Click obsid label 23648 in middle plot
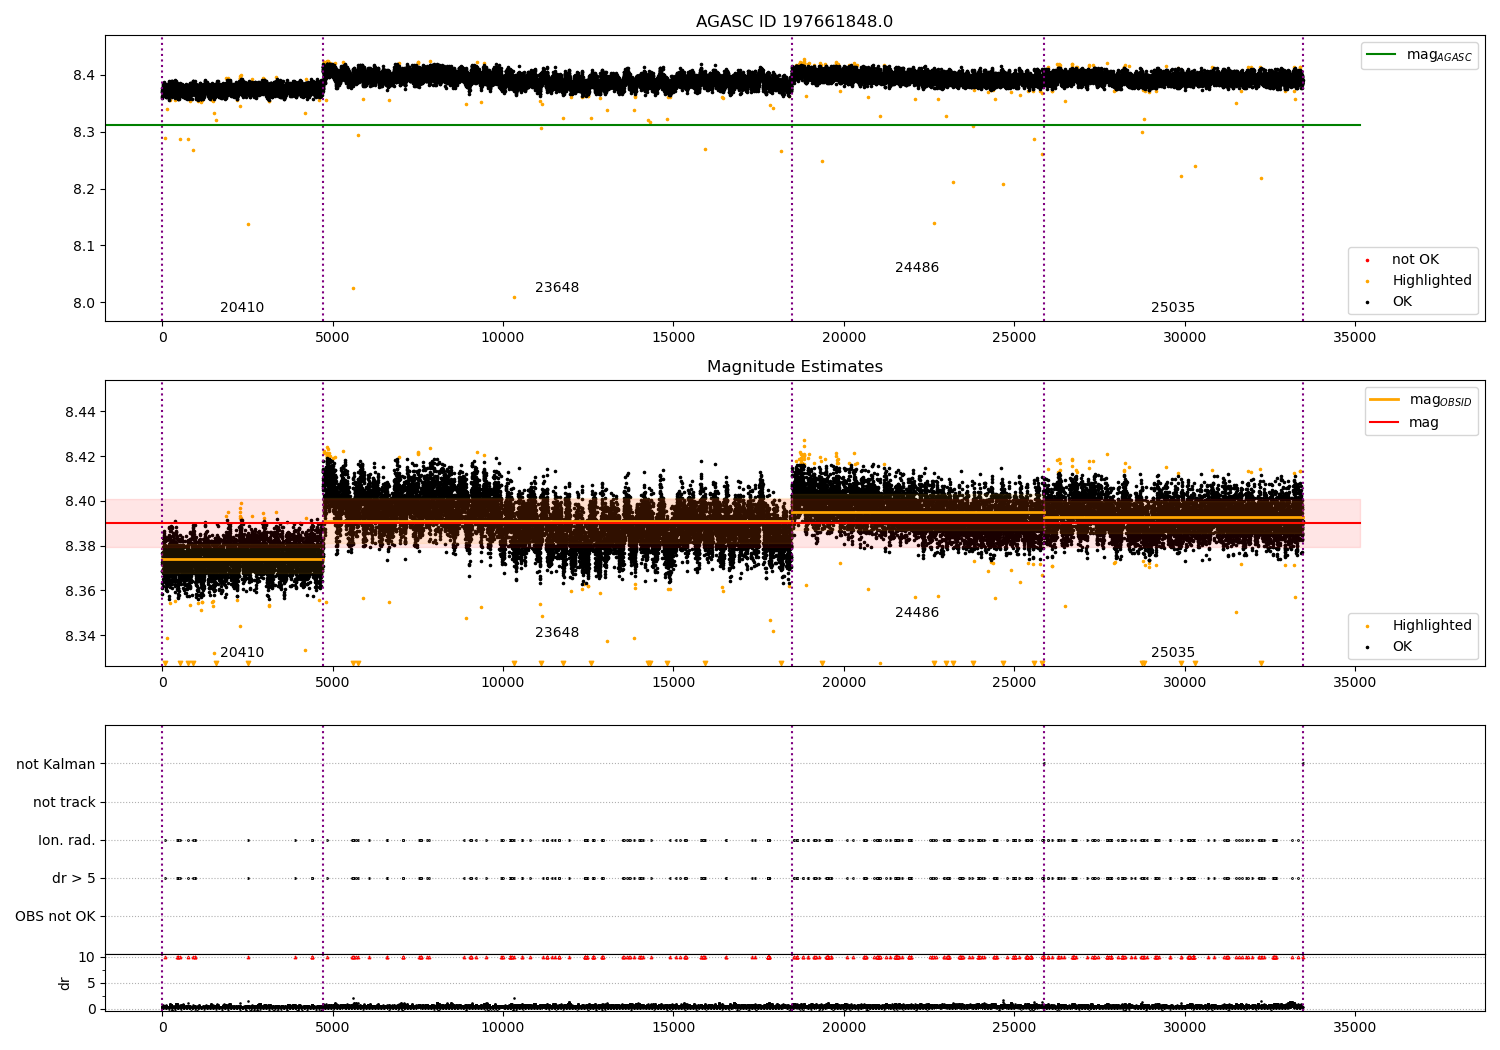 coord(557,632)
